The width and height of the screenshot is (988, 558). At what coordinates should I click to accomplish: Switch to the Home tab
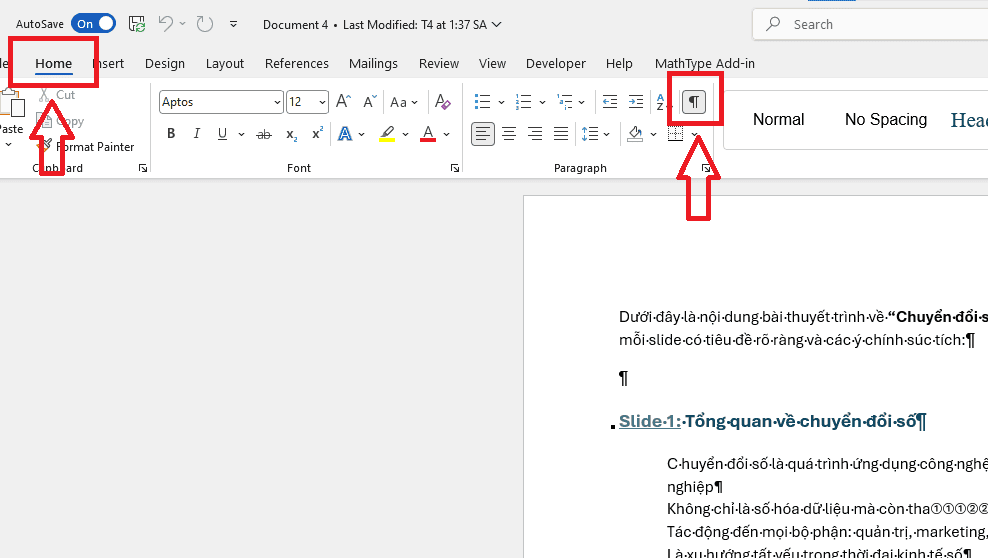pos(54,64)
